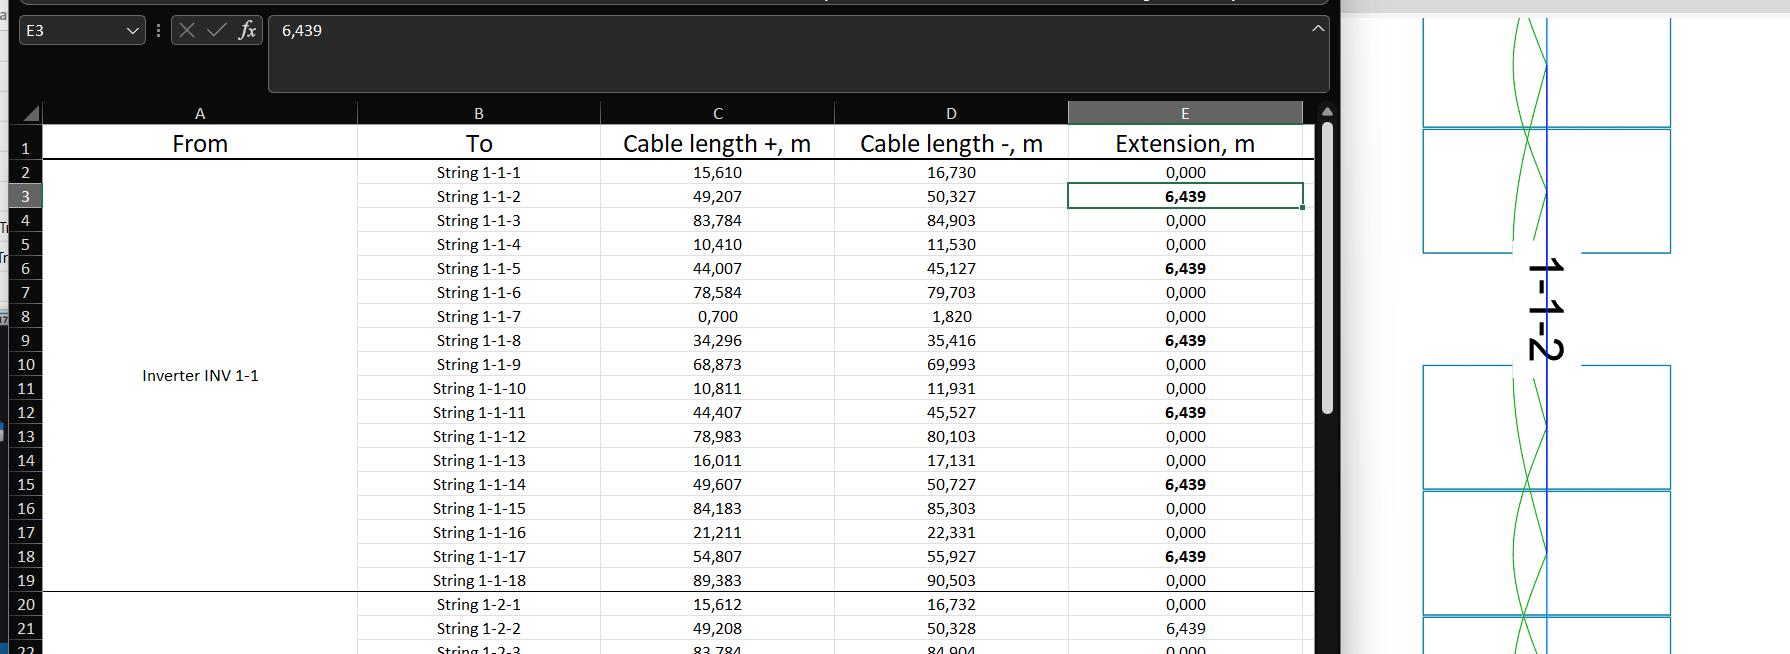Click the 'From' header cell
The width and height of the screenshot is (1790, 654).
tap(200, 143)
